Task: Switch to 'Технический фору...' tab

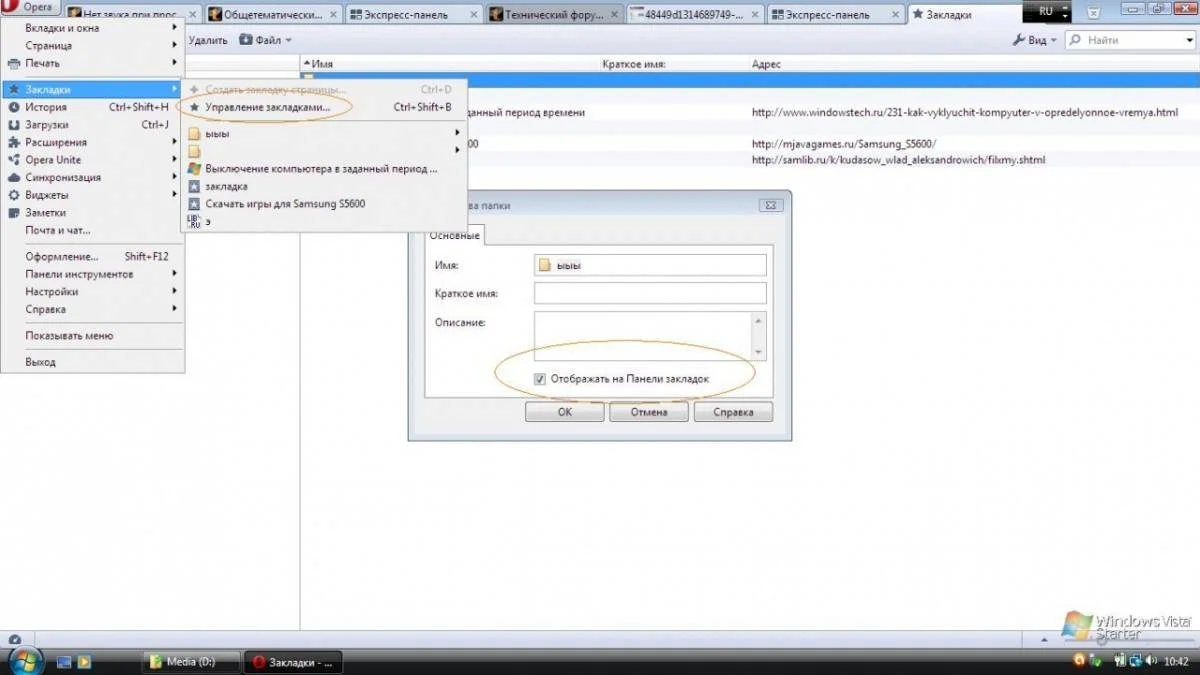Action: pos(556,14)
